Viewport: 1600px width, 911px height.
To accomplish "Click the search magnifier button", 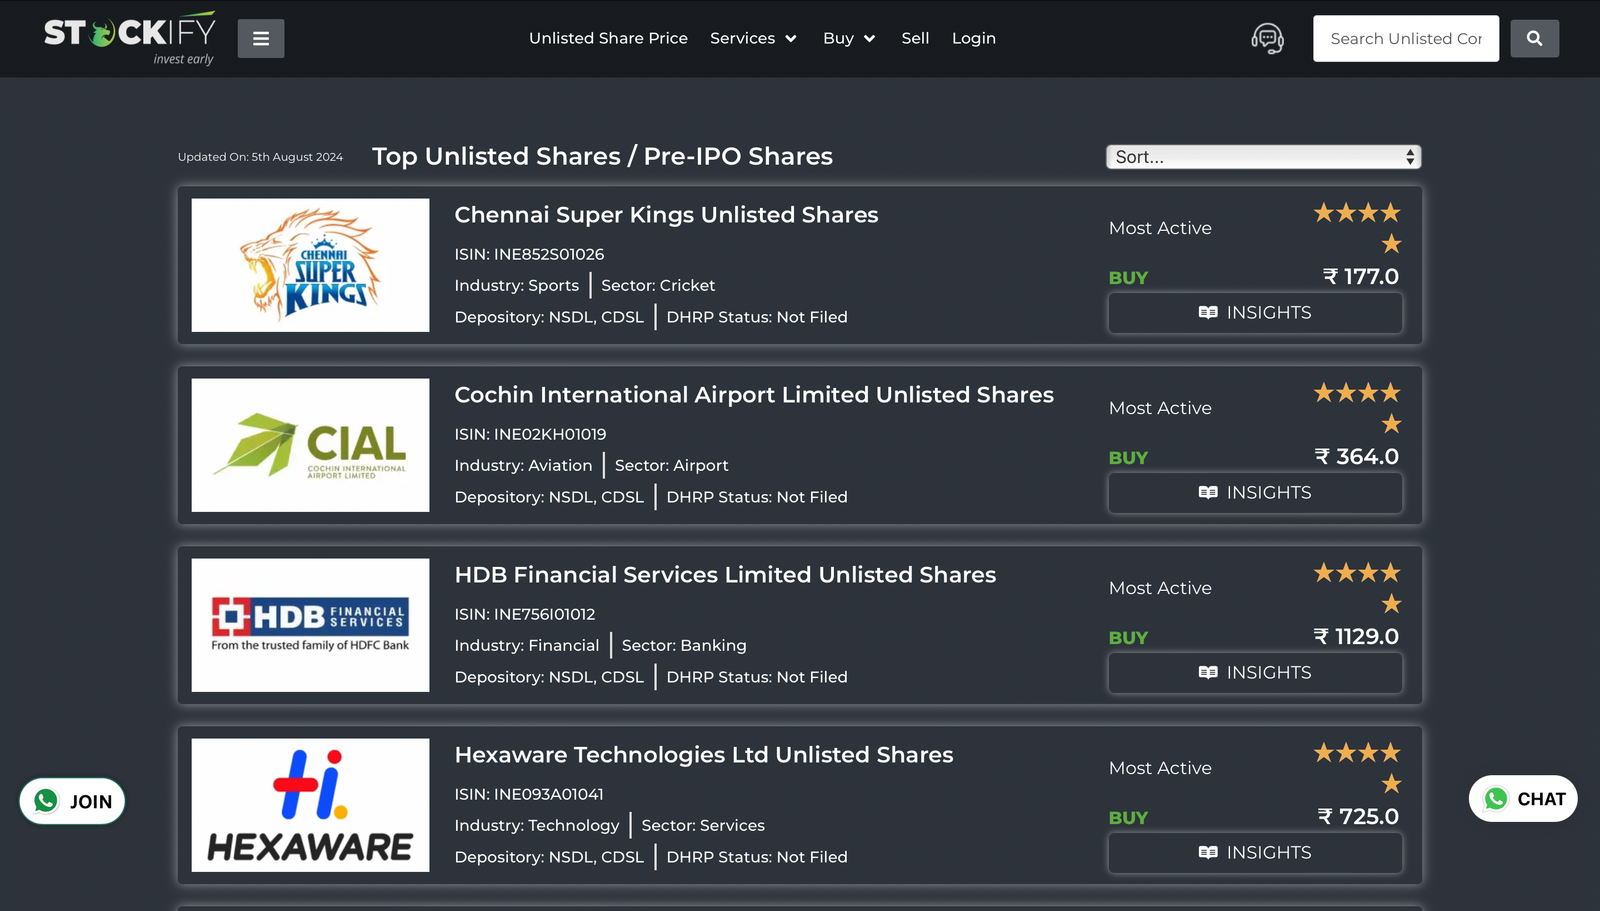I will tap(1535, 39).
